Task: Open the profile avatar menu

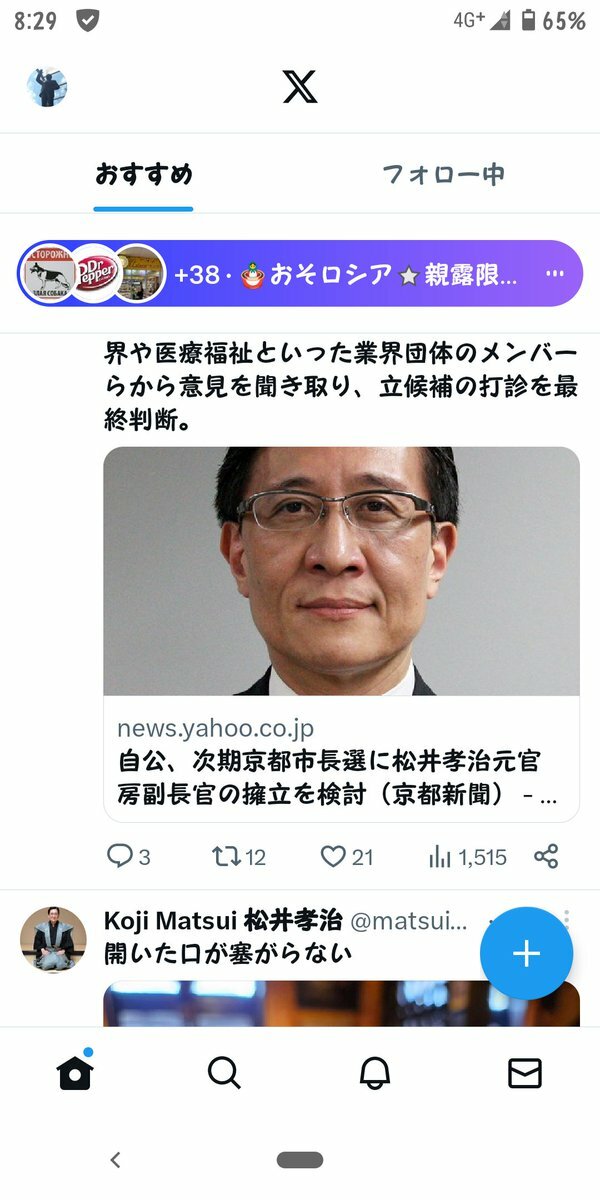Action: 46,88
